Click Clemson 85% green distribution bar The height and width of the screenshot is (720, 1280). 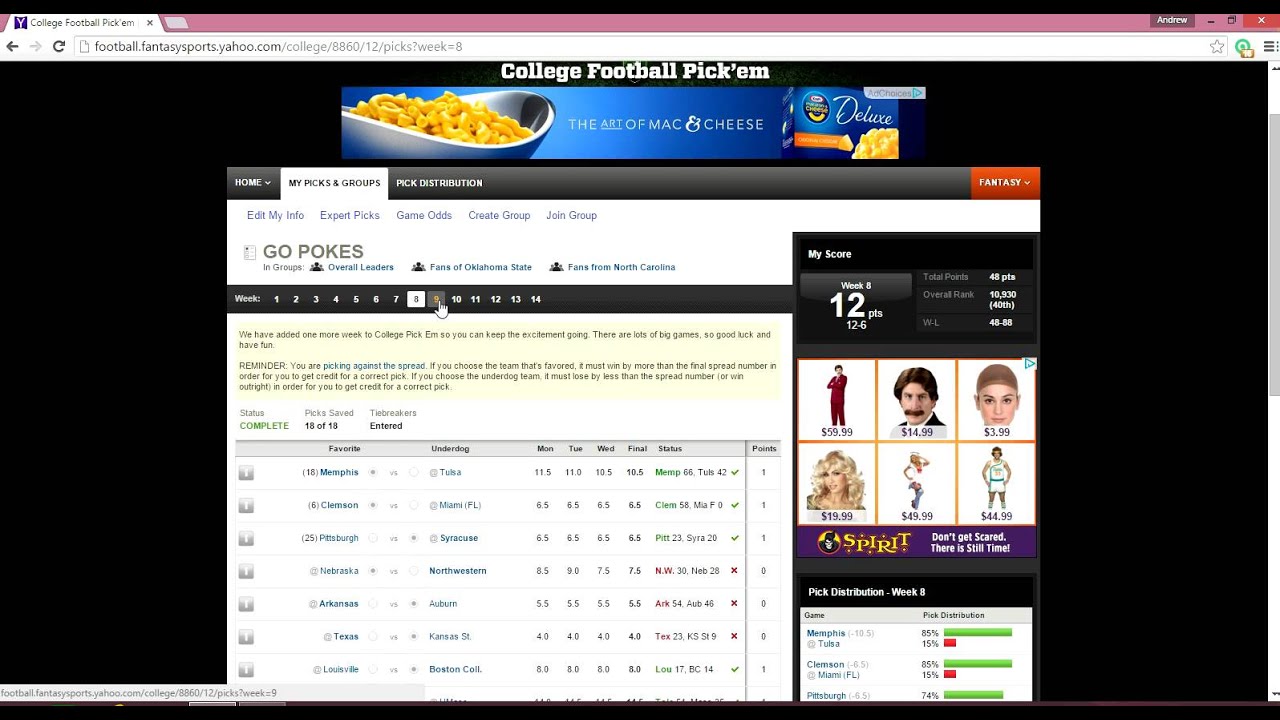pos(978,664)
